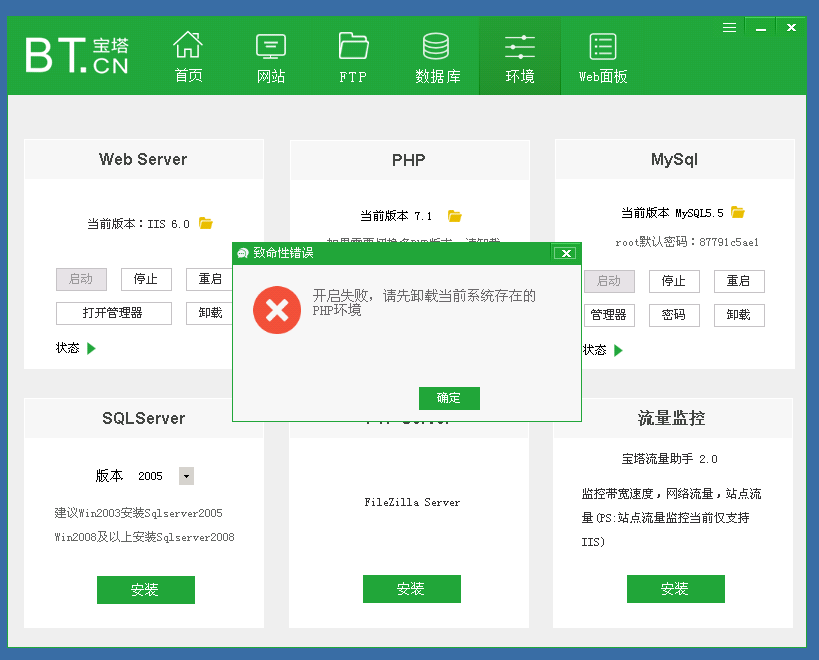
Task: Click the 开启失败 error message text
Action: (x=424, y=303)
